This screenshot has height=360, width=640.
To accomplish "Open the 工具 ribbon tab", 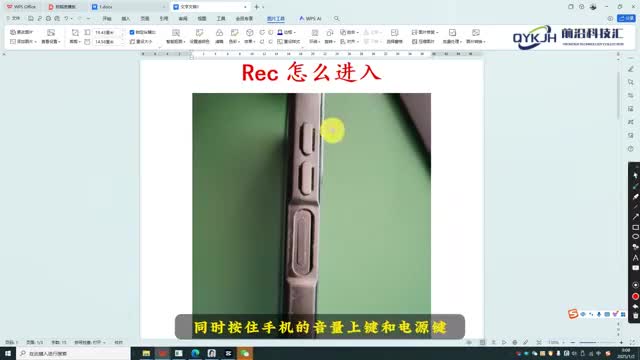I will (x=221, y=19).
